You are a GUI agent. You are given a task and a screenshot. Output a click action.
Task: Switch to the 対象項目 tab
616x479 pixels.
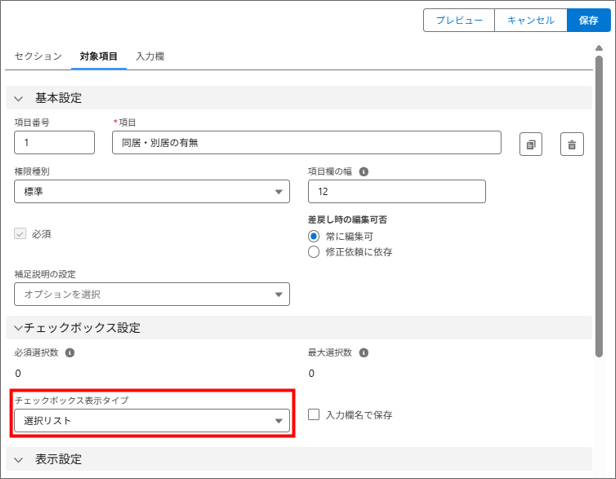point(99,56)
